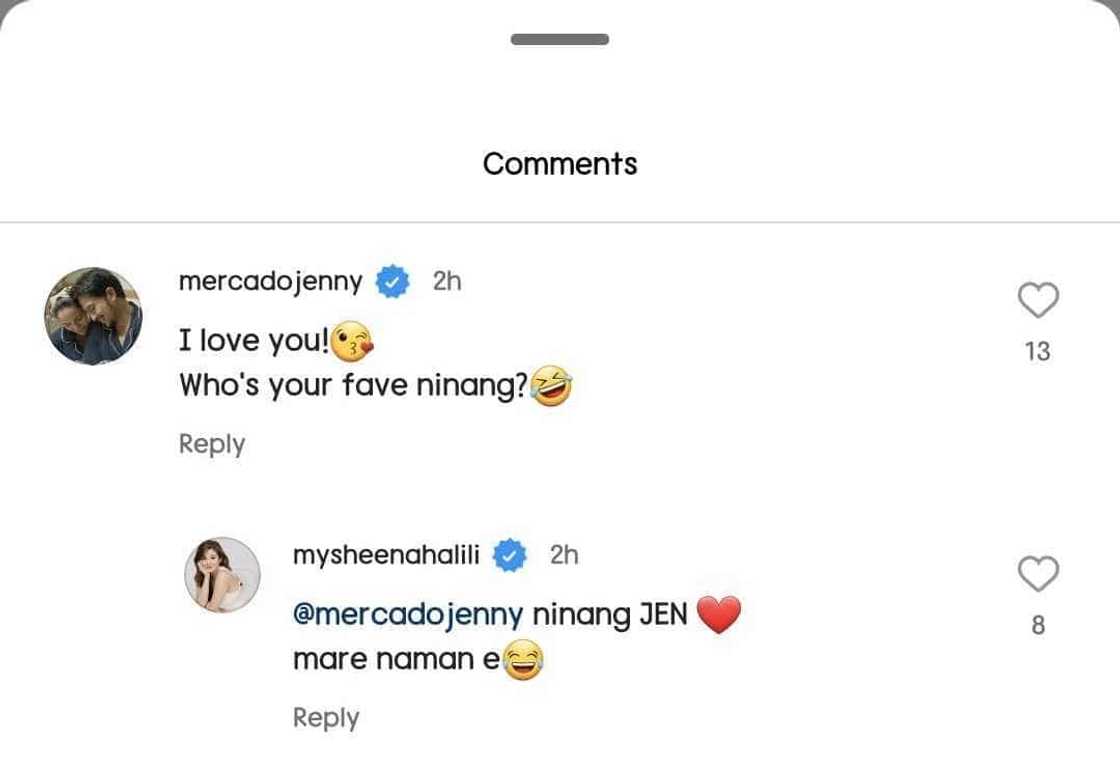Click the verified badge beside mysheenahalili

(x=511, y=556)
